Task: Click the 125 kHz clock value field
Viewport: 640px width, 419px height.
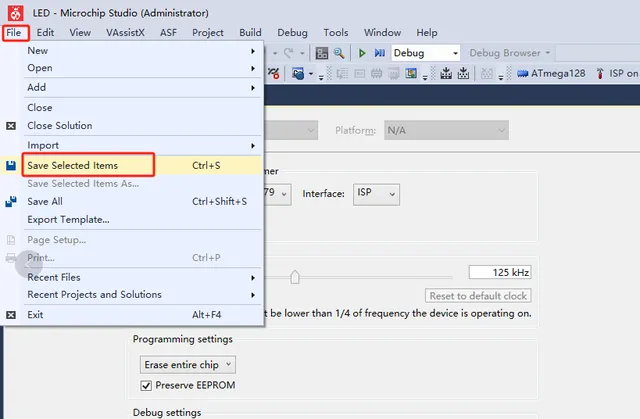Action: click(500, 272)
